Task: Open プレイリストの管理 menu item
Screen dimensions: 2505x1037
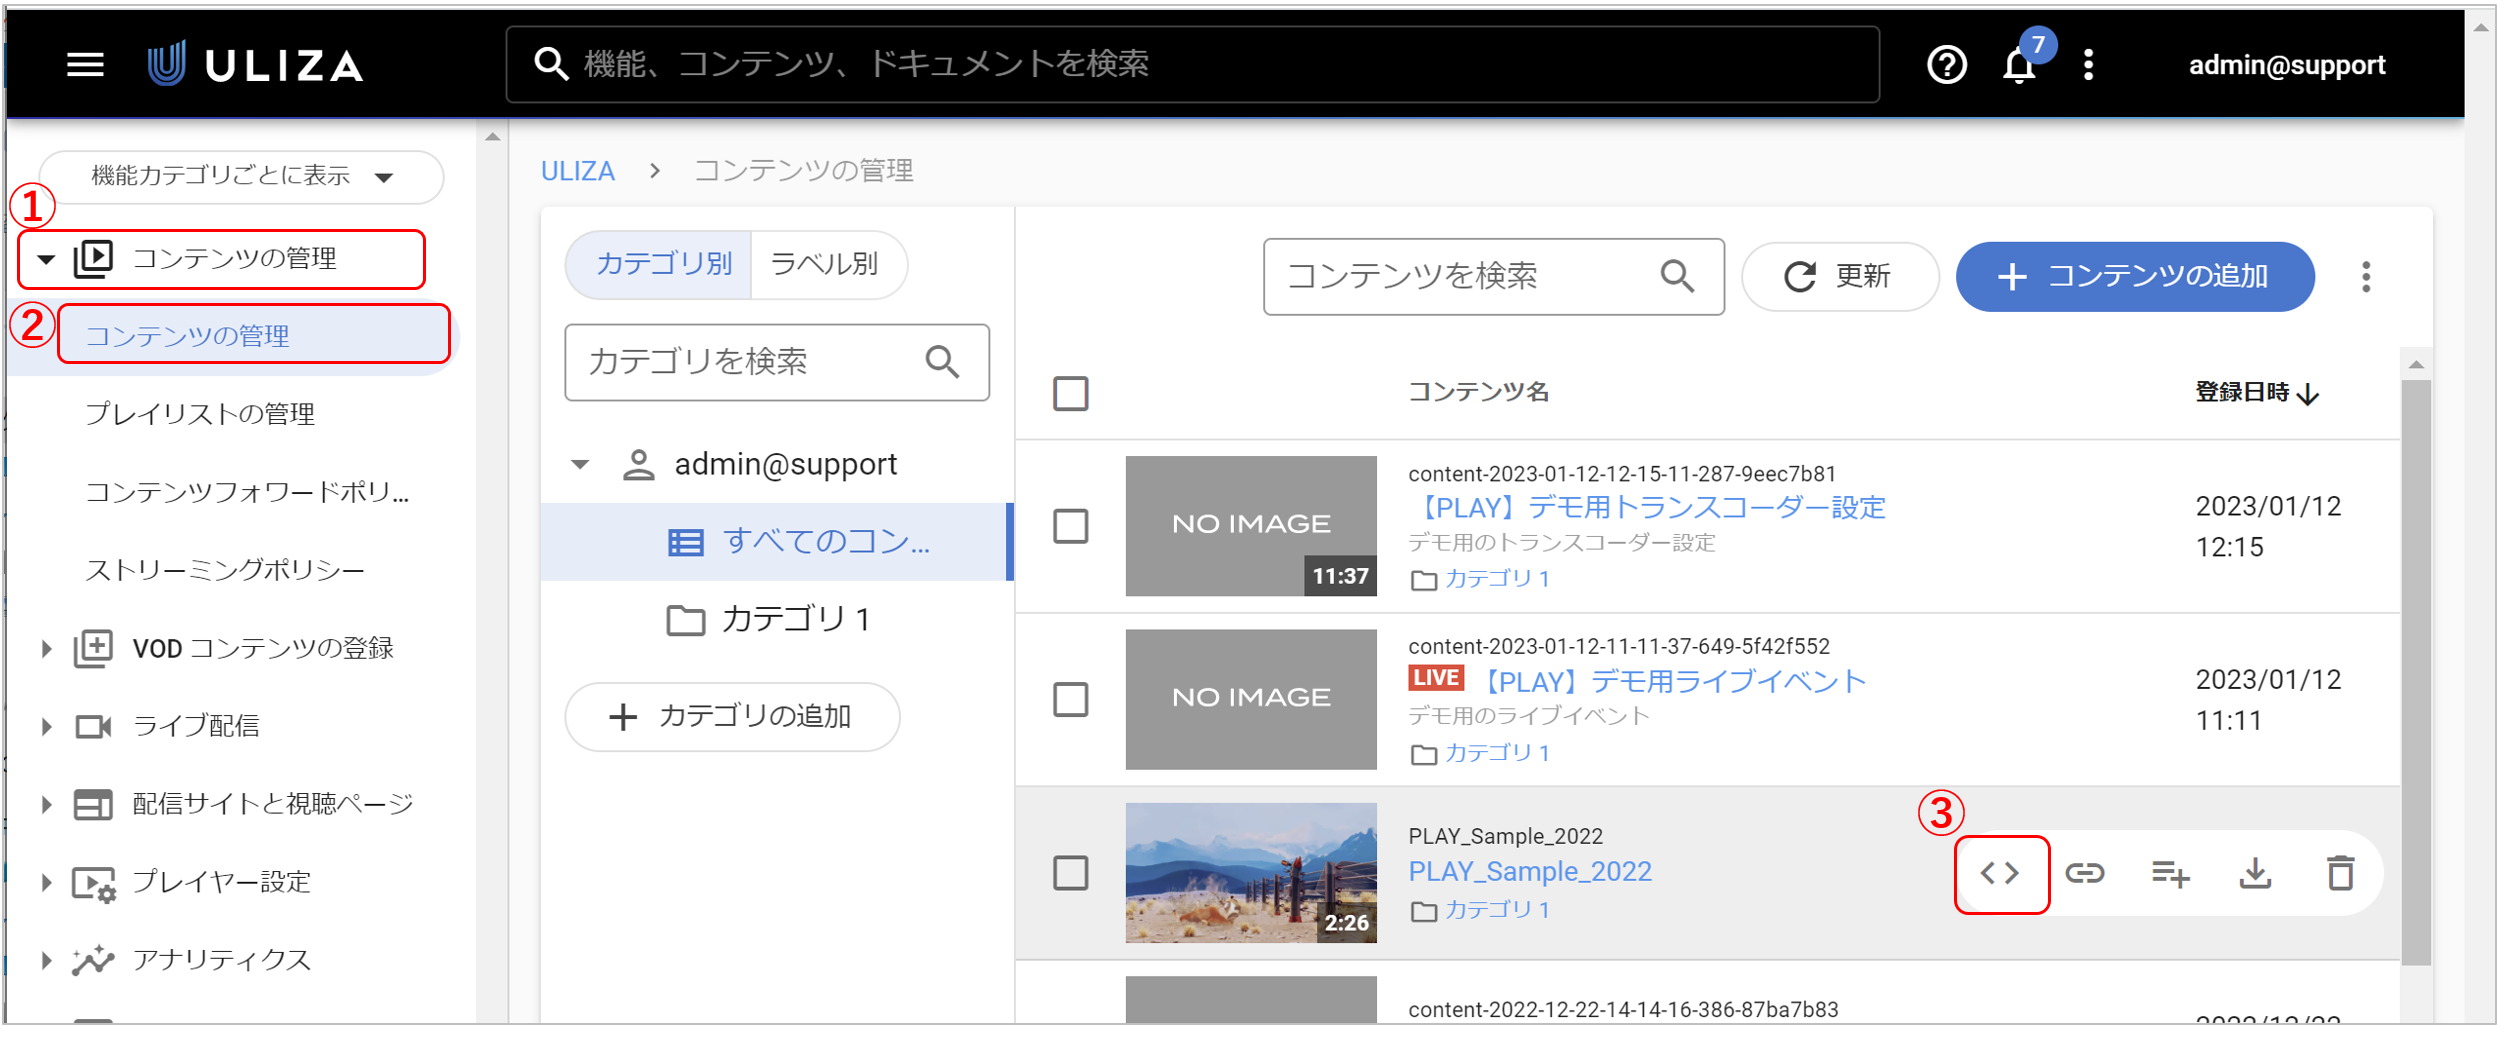Action: click(200, 414)
